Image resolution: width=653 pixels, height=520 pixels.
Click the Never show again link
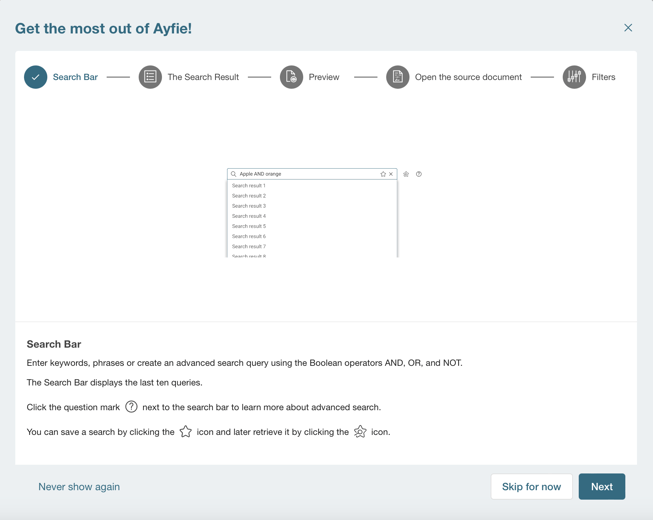click(79, 487)
